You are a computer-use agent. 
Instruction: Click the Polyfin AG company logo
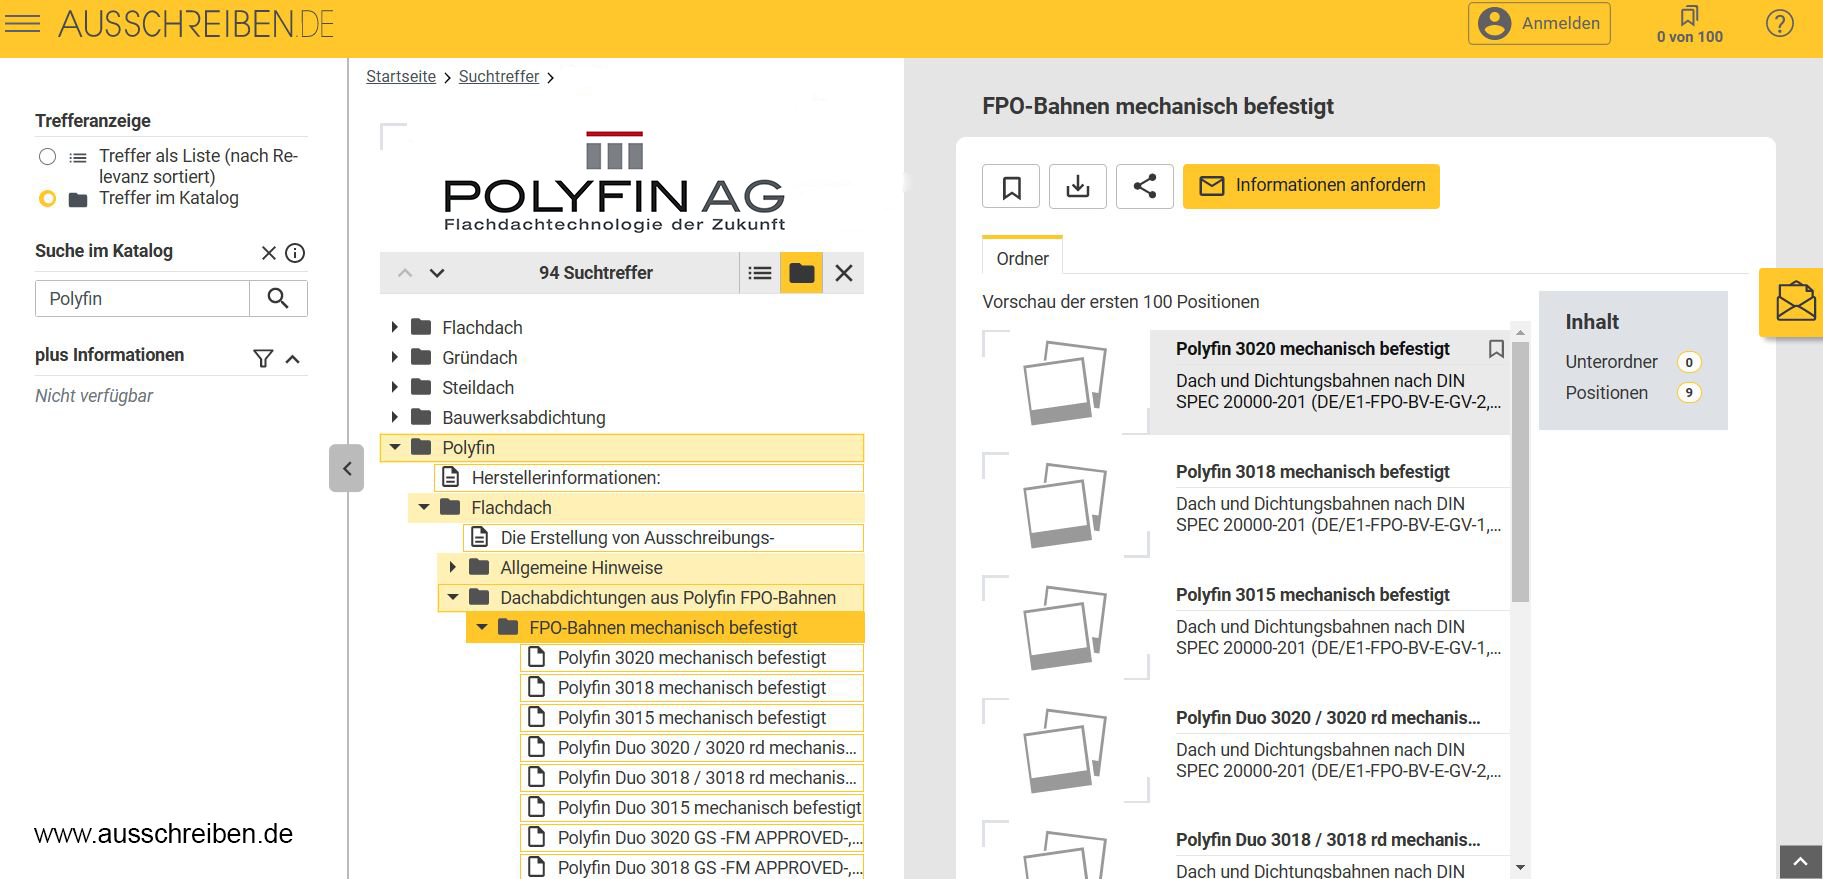pos(615,182)
